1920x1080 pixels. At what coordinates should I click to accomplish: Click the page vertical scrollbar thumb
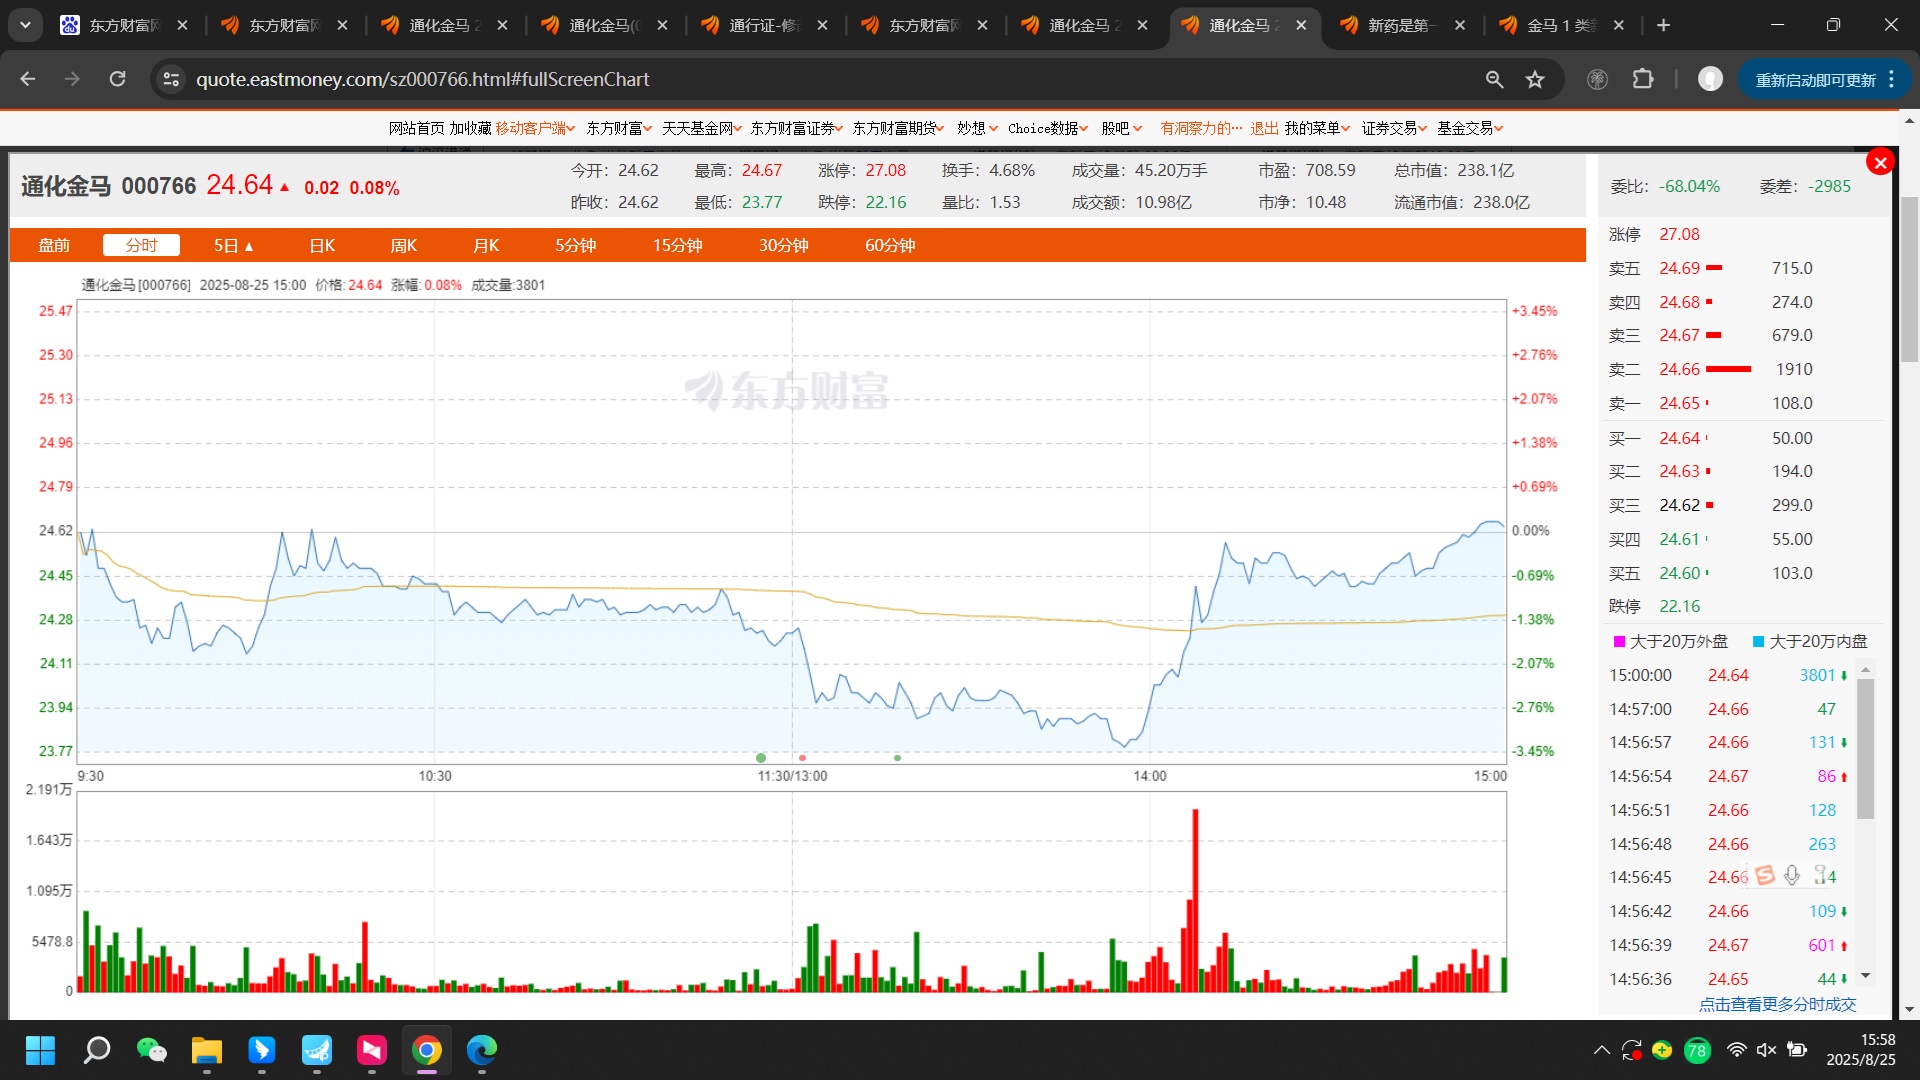pyautogui.click(x=1910, y=280)
